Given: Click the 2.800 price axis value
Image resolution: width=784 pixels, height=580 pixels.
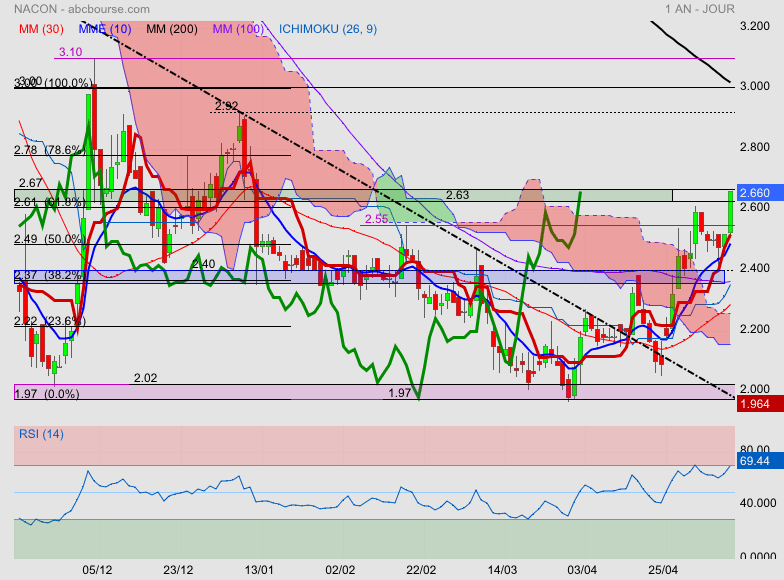Looking at the screenshot, I should click(755, 147).
